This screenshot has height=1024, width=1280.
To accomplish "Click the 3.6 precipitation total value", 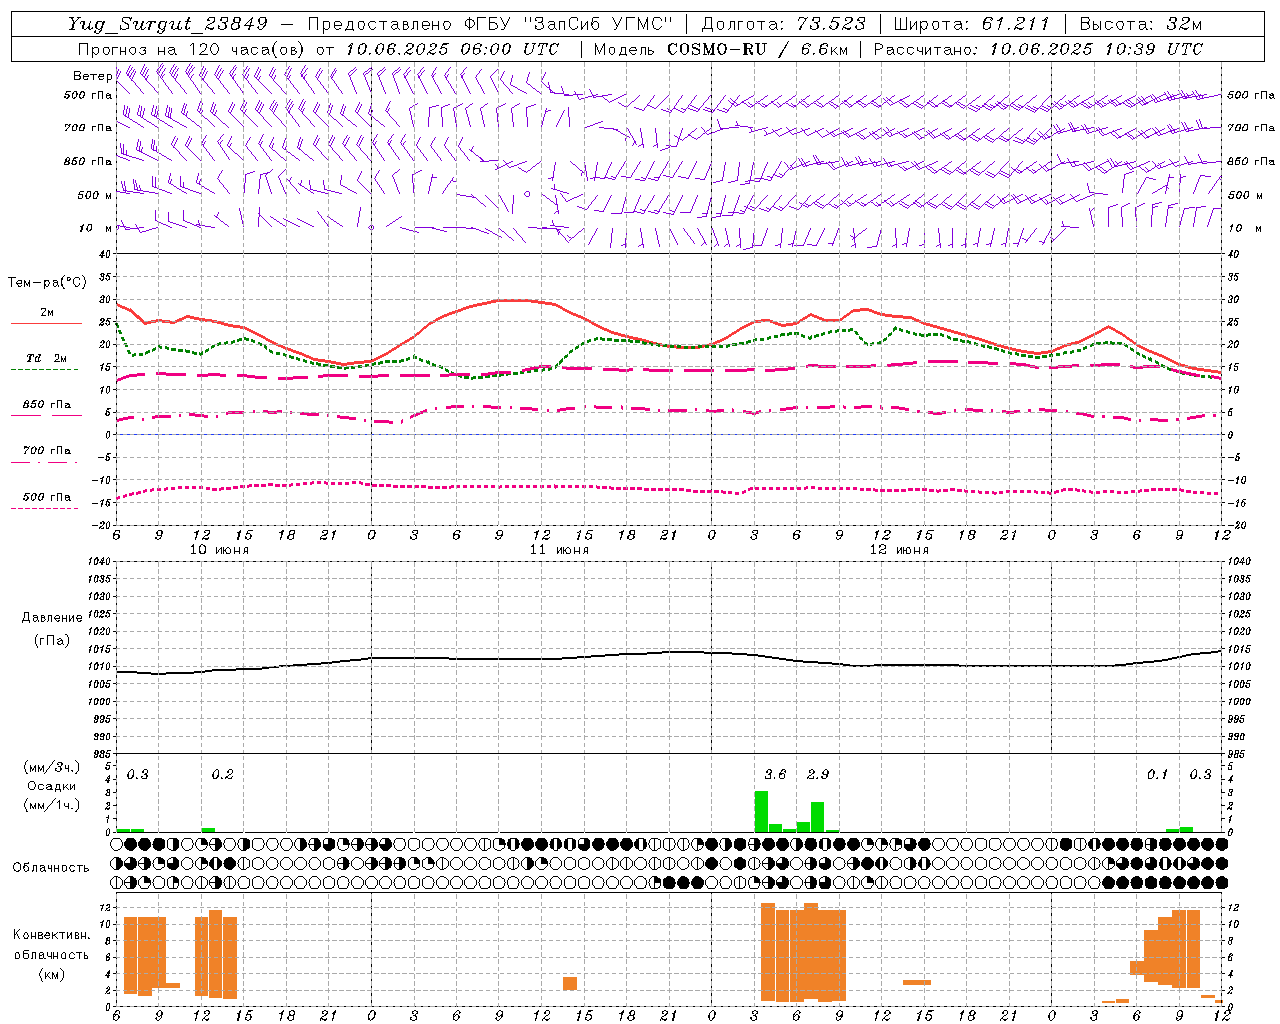I will (775, 774).
